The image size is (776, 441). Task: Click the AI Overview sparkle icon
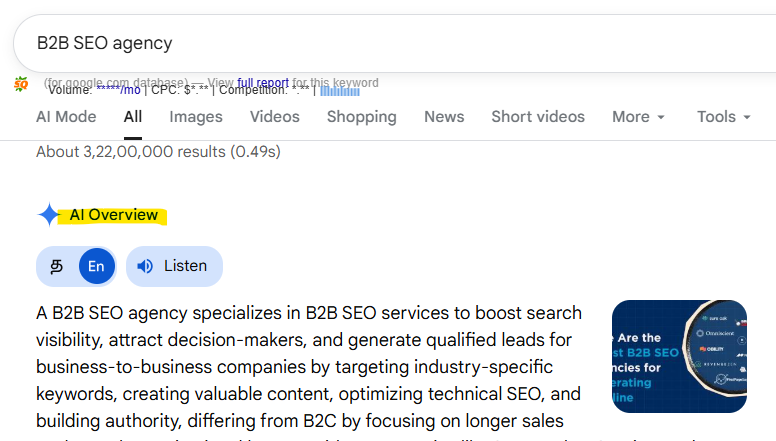coord(48,215)
